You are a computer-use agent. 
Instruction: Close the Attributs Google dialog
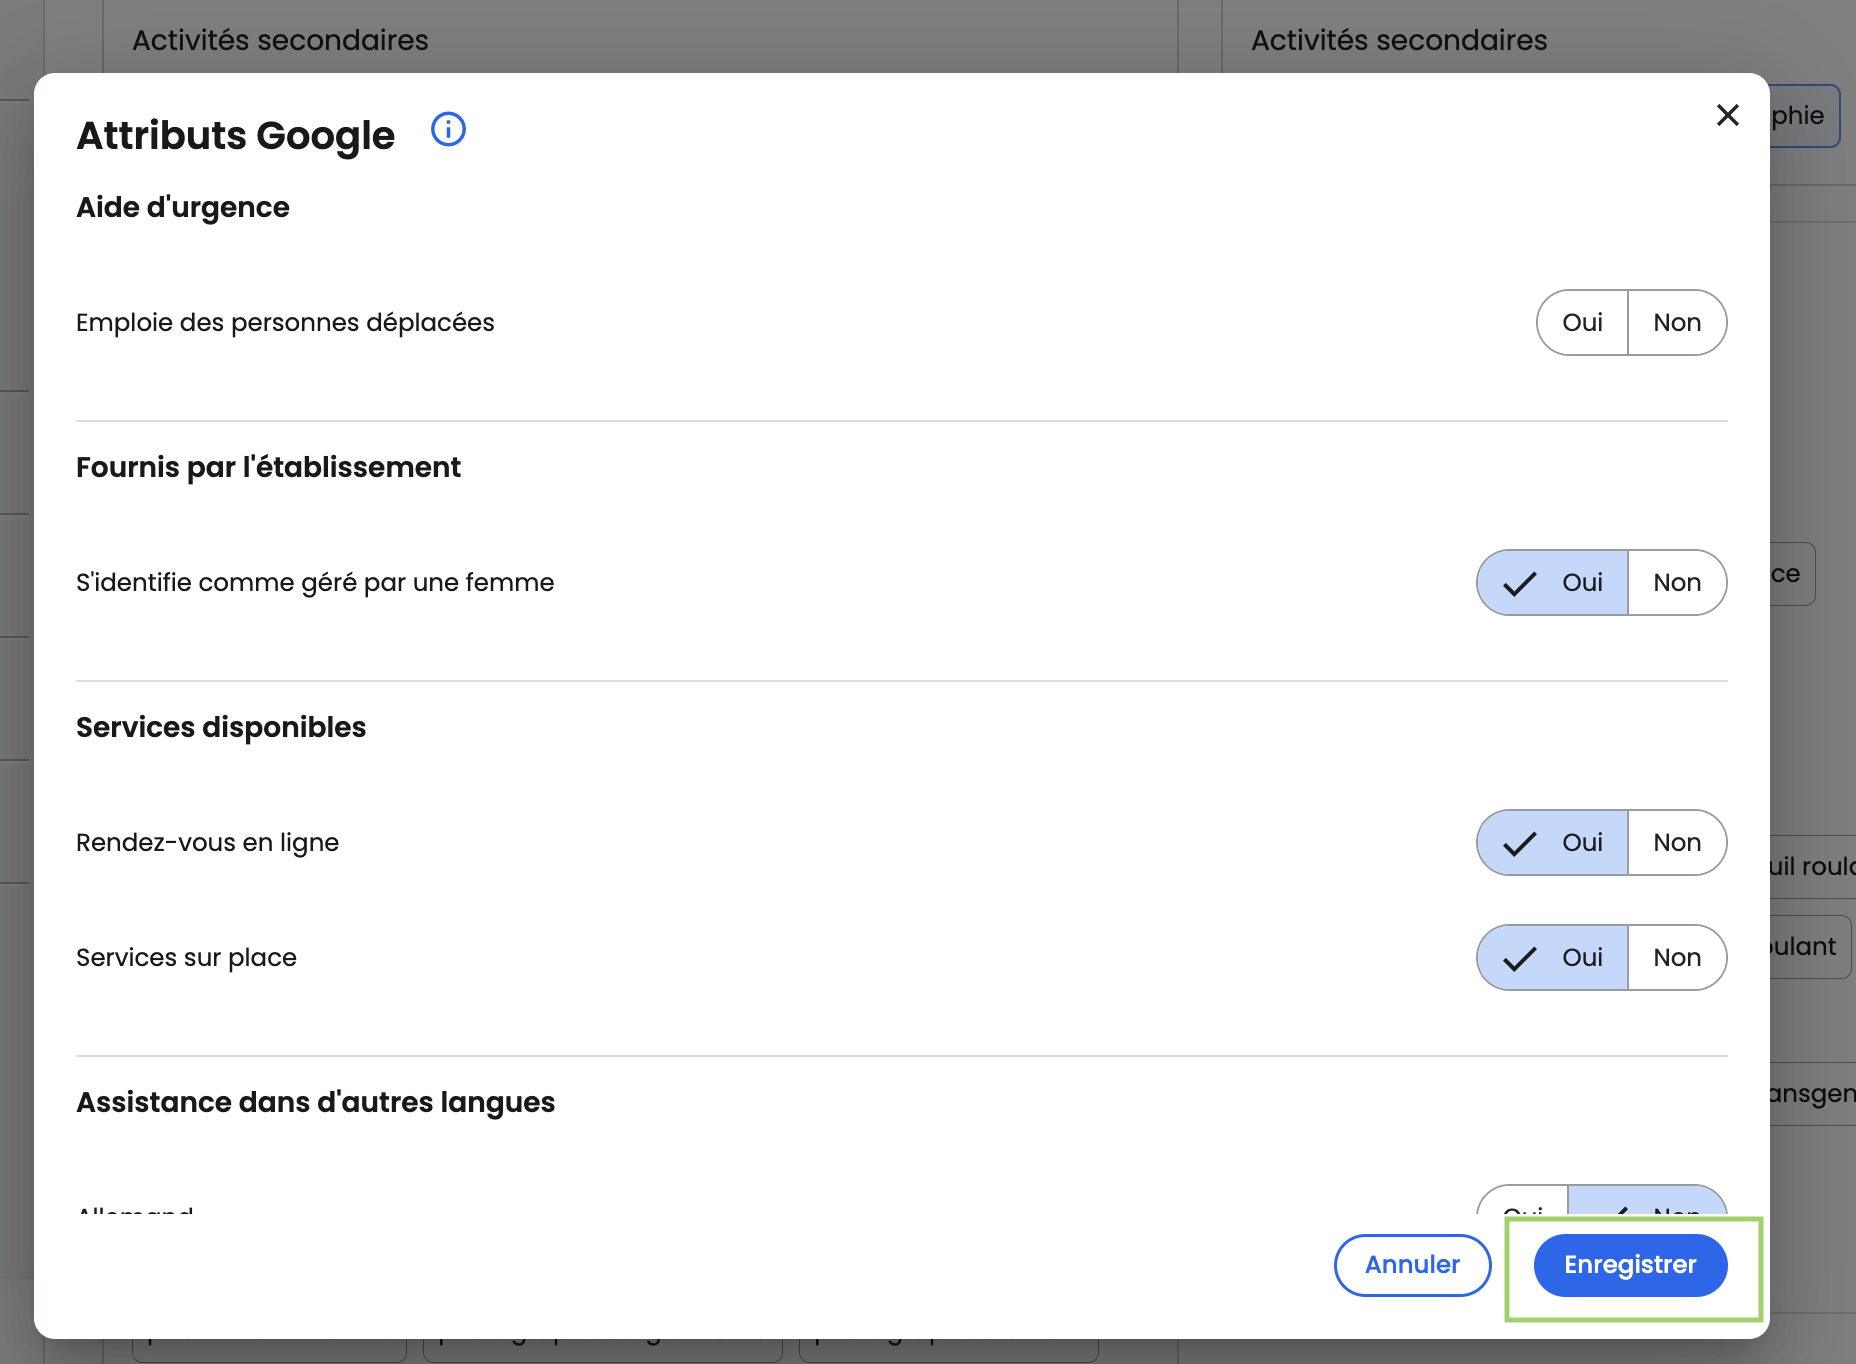tap(1727, 115)
